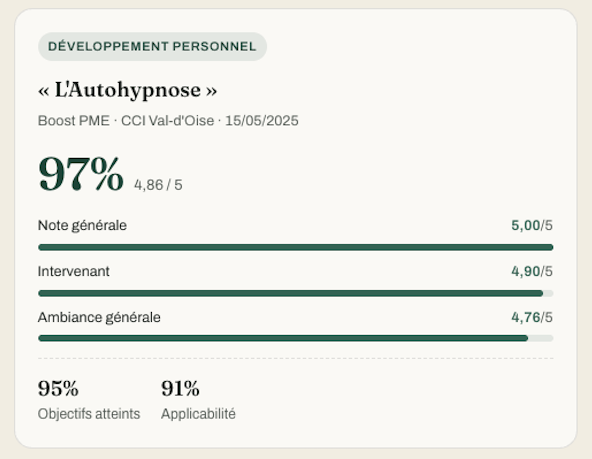Click the Ambiance générale label
This screenshot has height=459, width=592.
99,317
